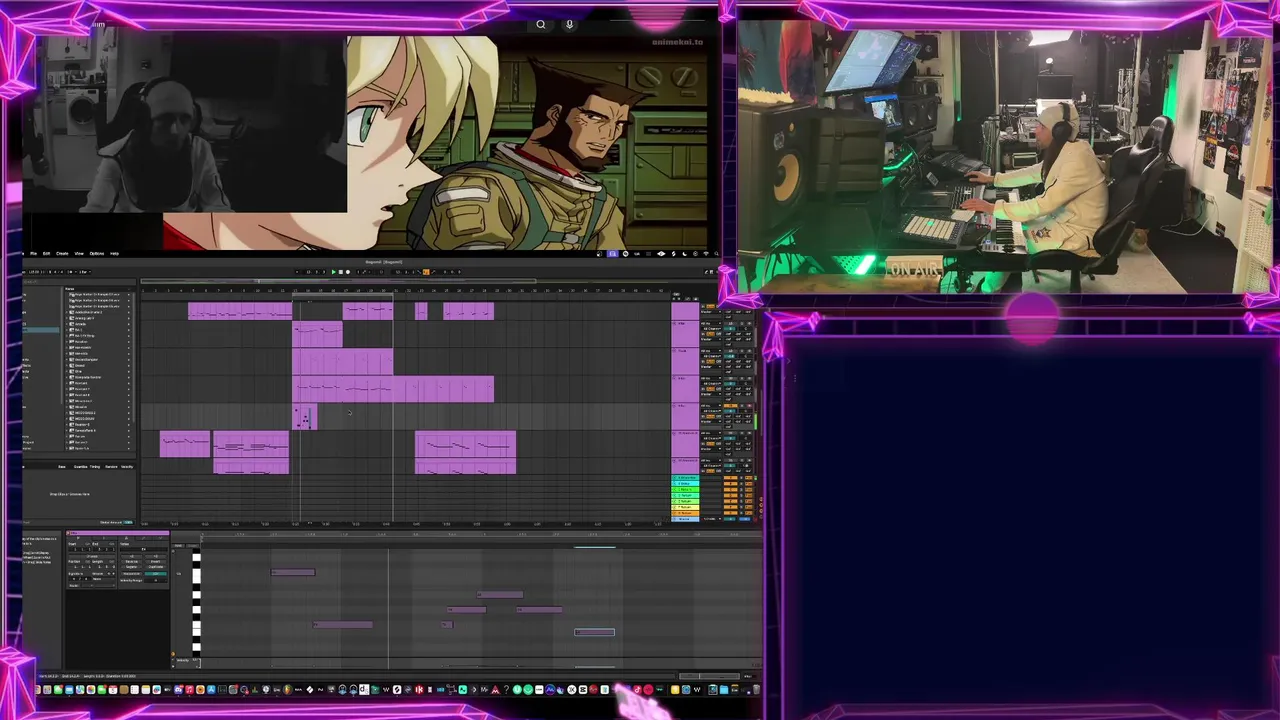The width and height of the screenshot is (1280, 720).
Task: Expand the Reaktor 6 plug-in entry
Action: (67, 425)
